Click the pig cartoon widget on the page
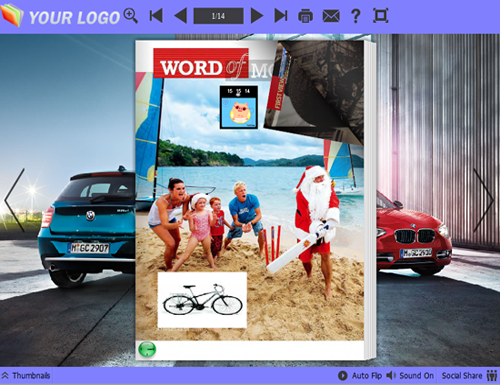Viewport: 500px width, 385px height. click(239, 107)
